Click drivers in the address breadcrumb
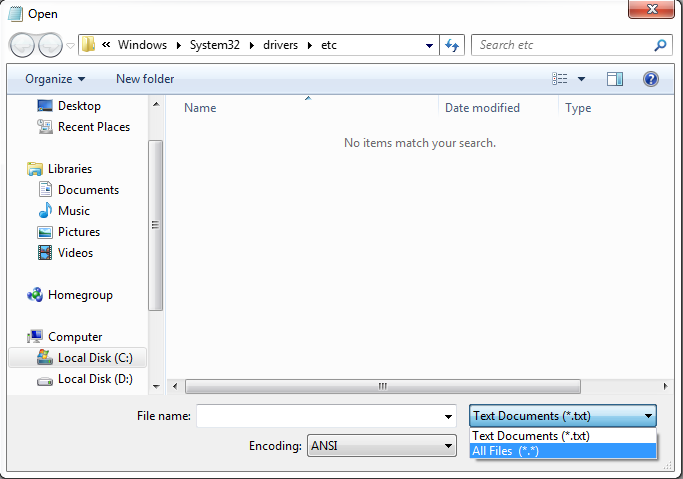This screenshot has width=683, height=479. 281,45
